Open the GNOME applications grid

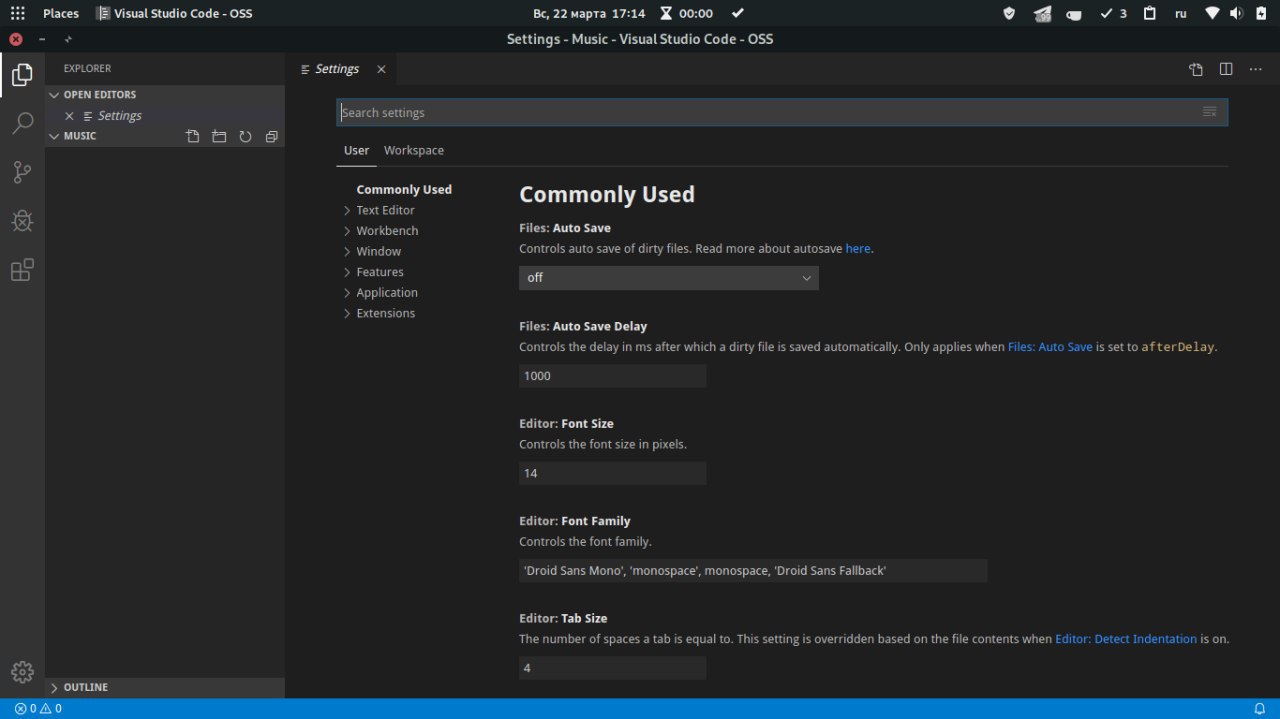pyautogui.click(x=17, y=13)
